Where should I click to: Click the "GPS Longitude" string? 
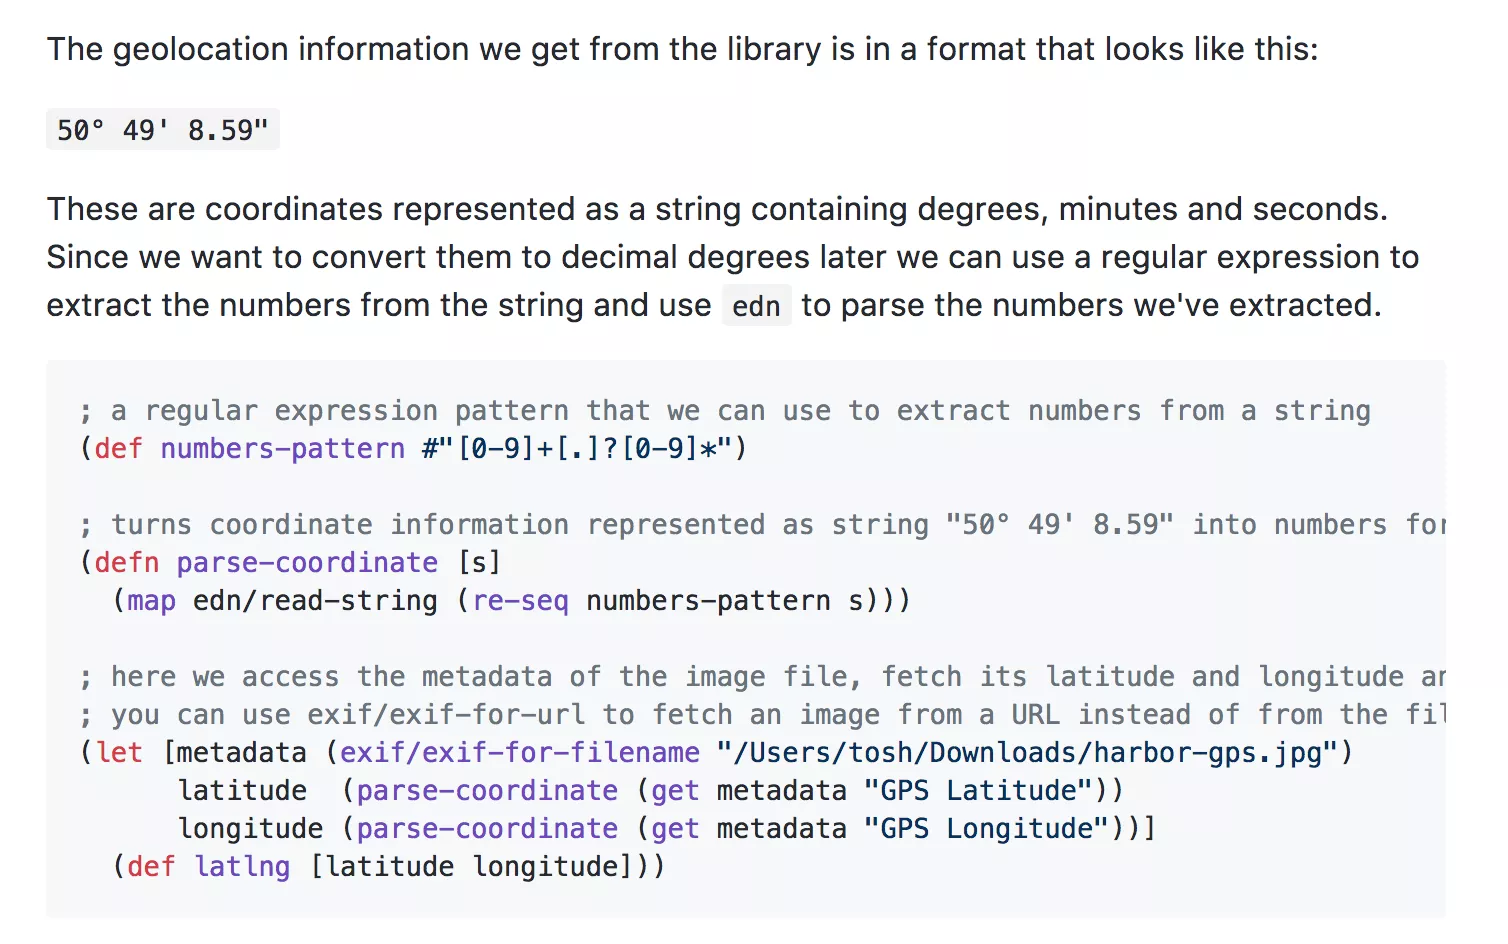(985, 829)
